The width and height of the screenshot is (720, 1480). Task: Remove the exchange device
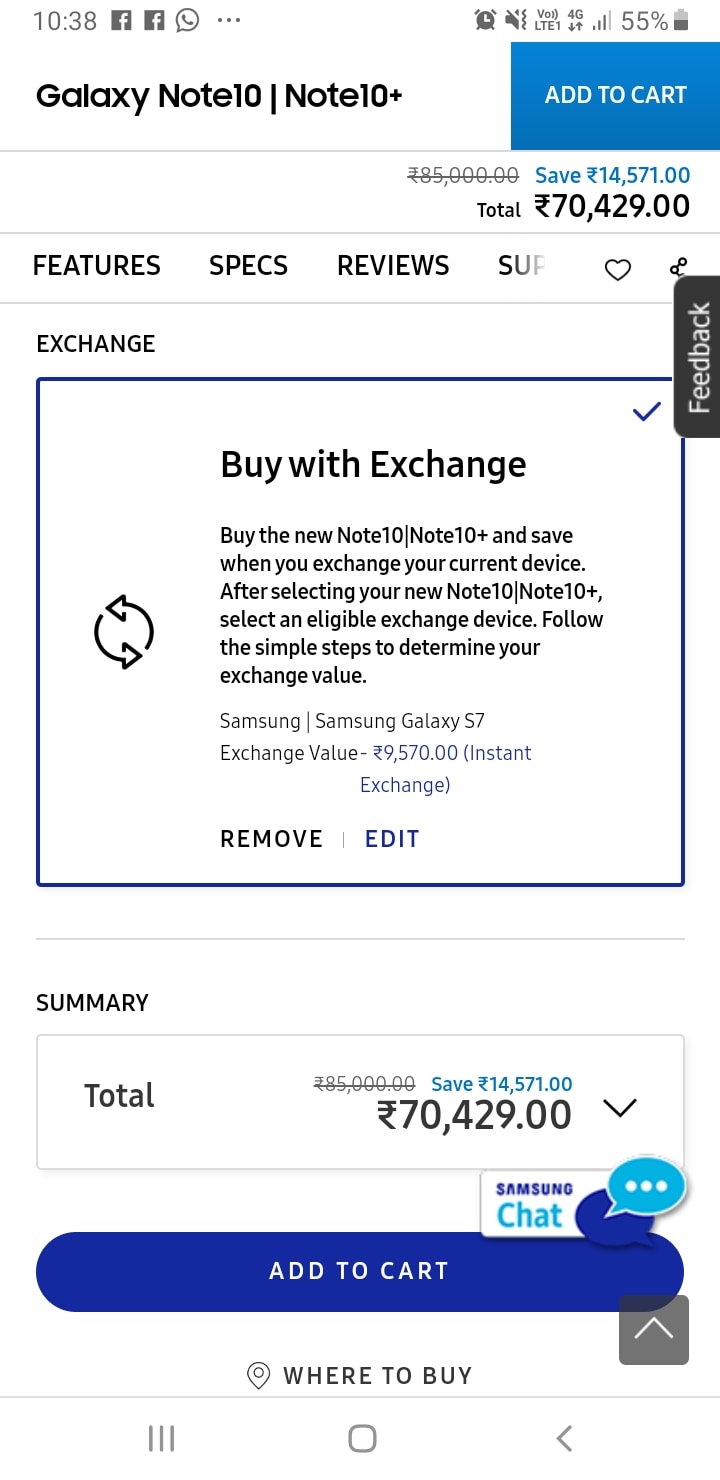[271, 839]
